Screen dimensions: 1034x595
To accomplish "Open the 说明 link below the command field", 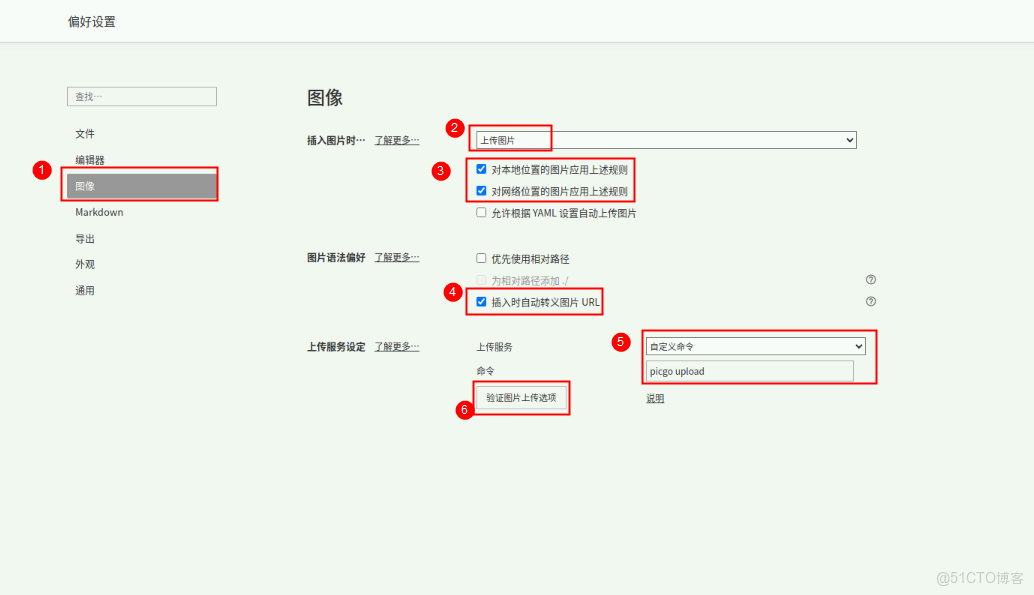I will (654, 397).
